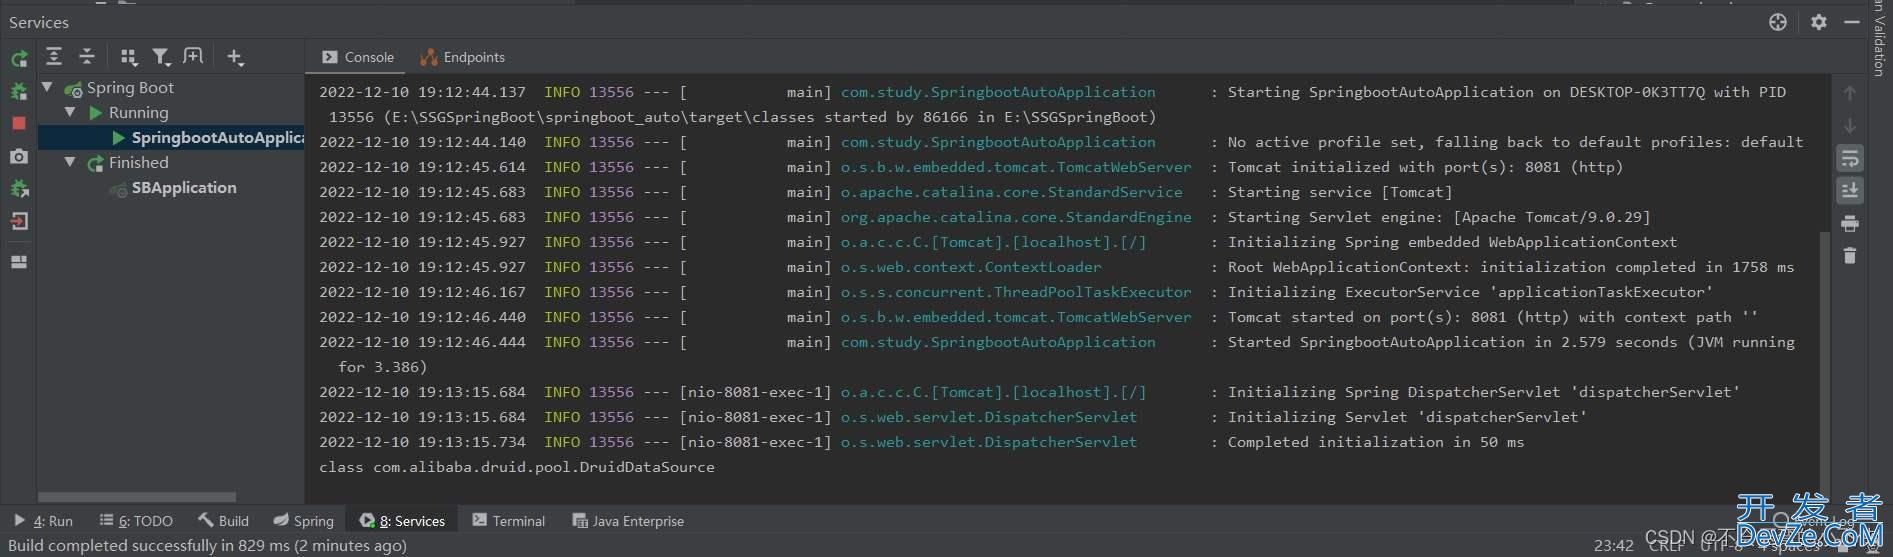This screenshot has width=1893, height=557.
Task: Open the Build tool window
Action: pyautogui.click(x=223, y=521)
